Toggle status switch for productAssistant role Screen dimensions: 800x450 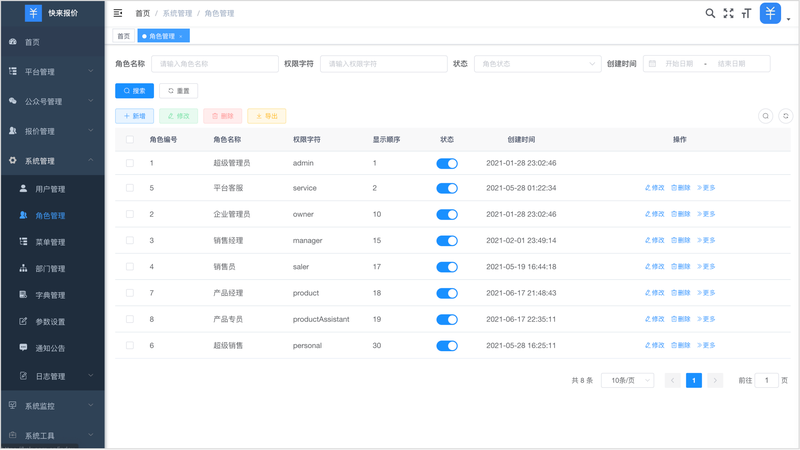tap(447, 319)
